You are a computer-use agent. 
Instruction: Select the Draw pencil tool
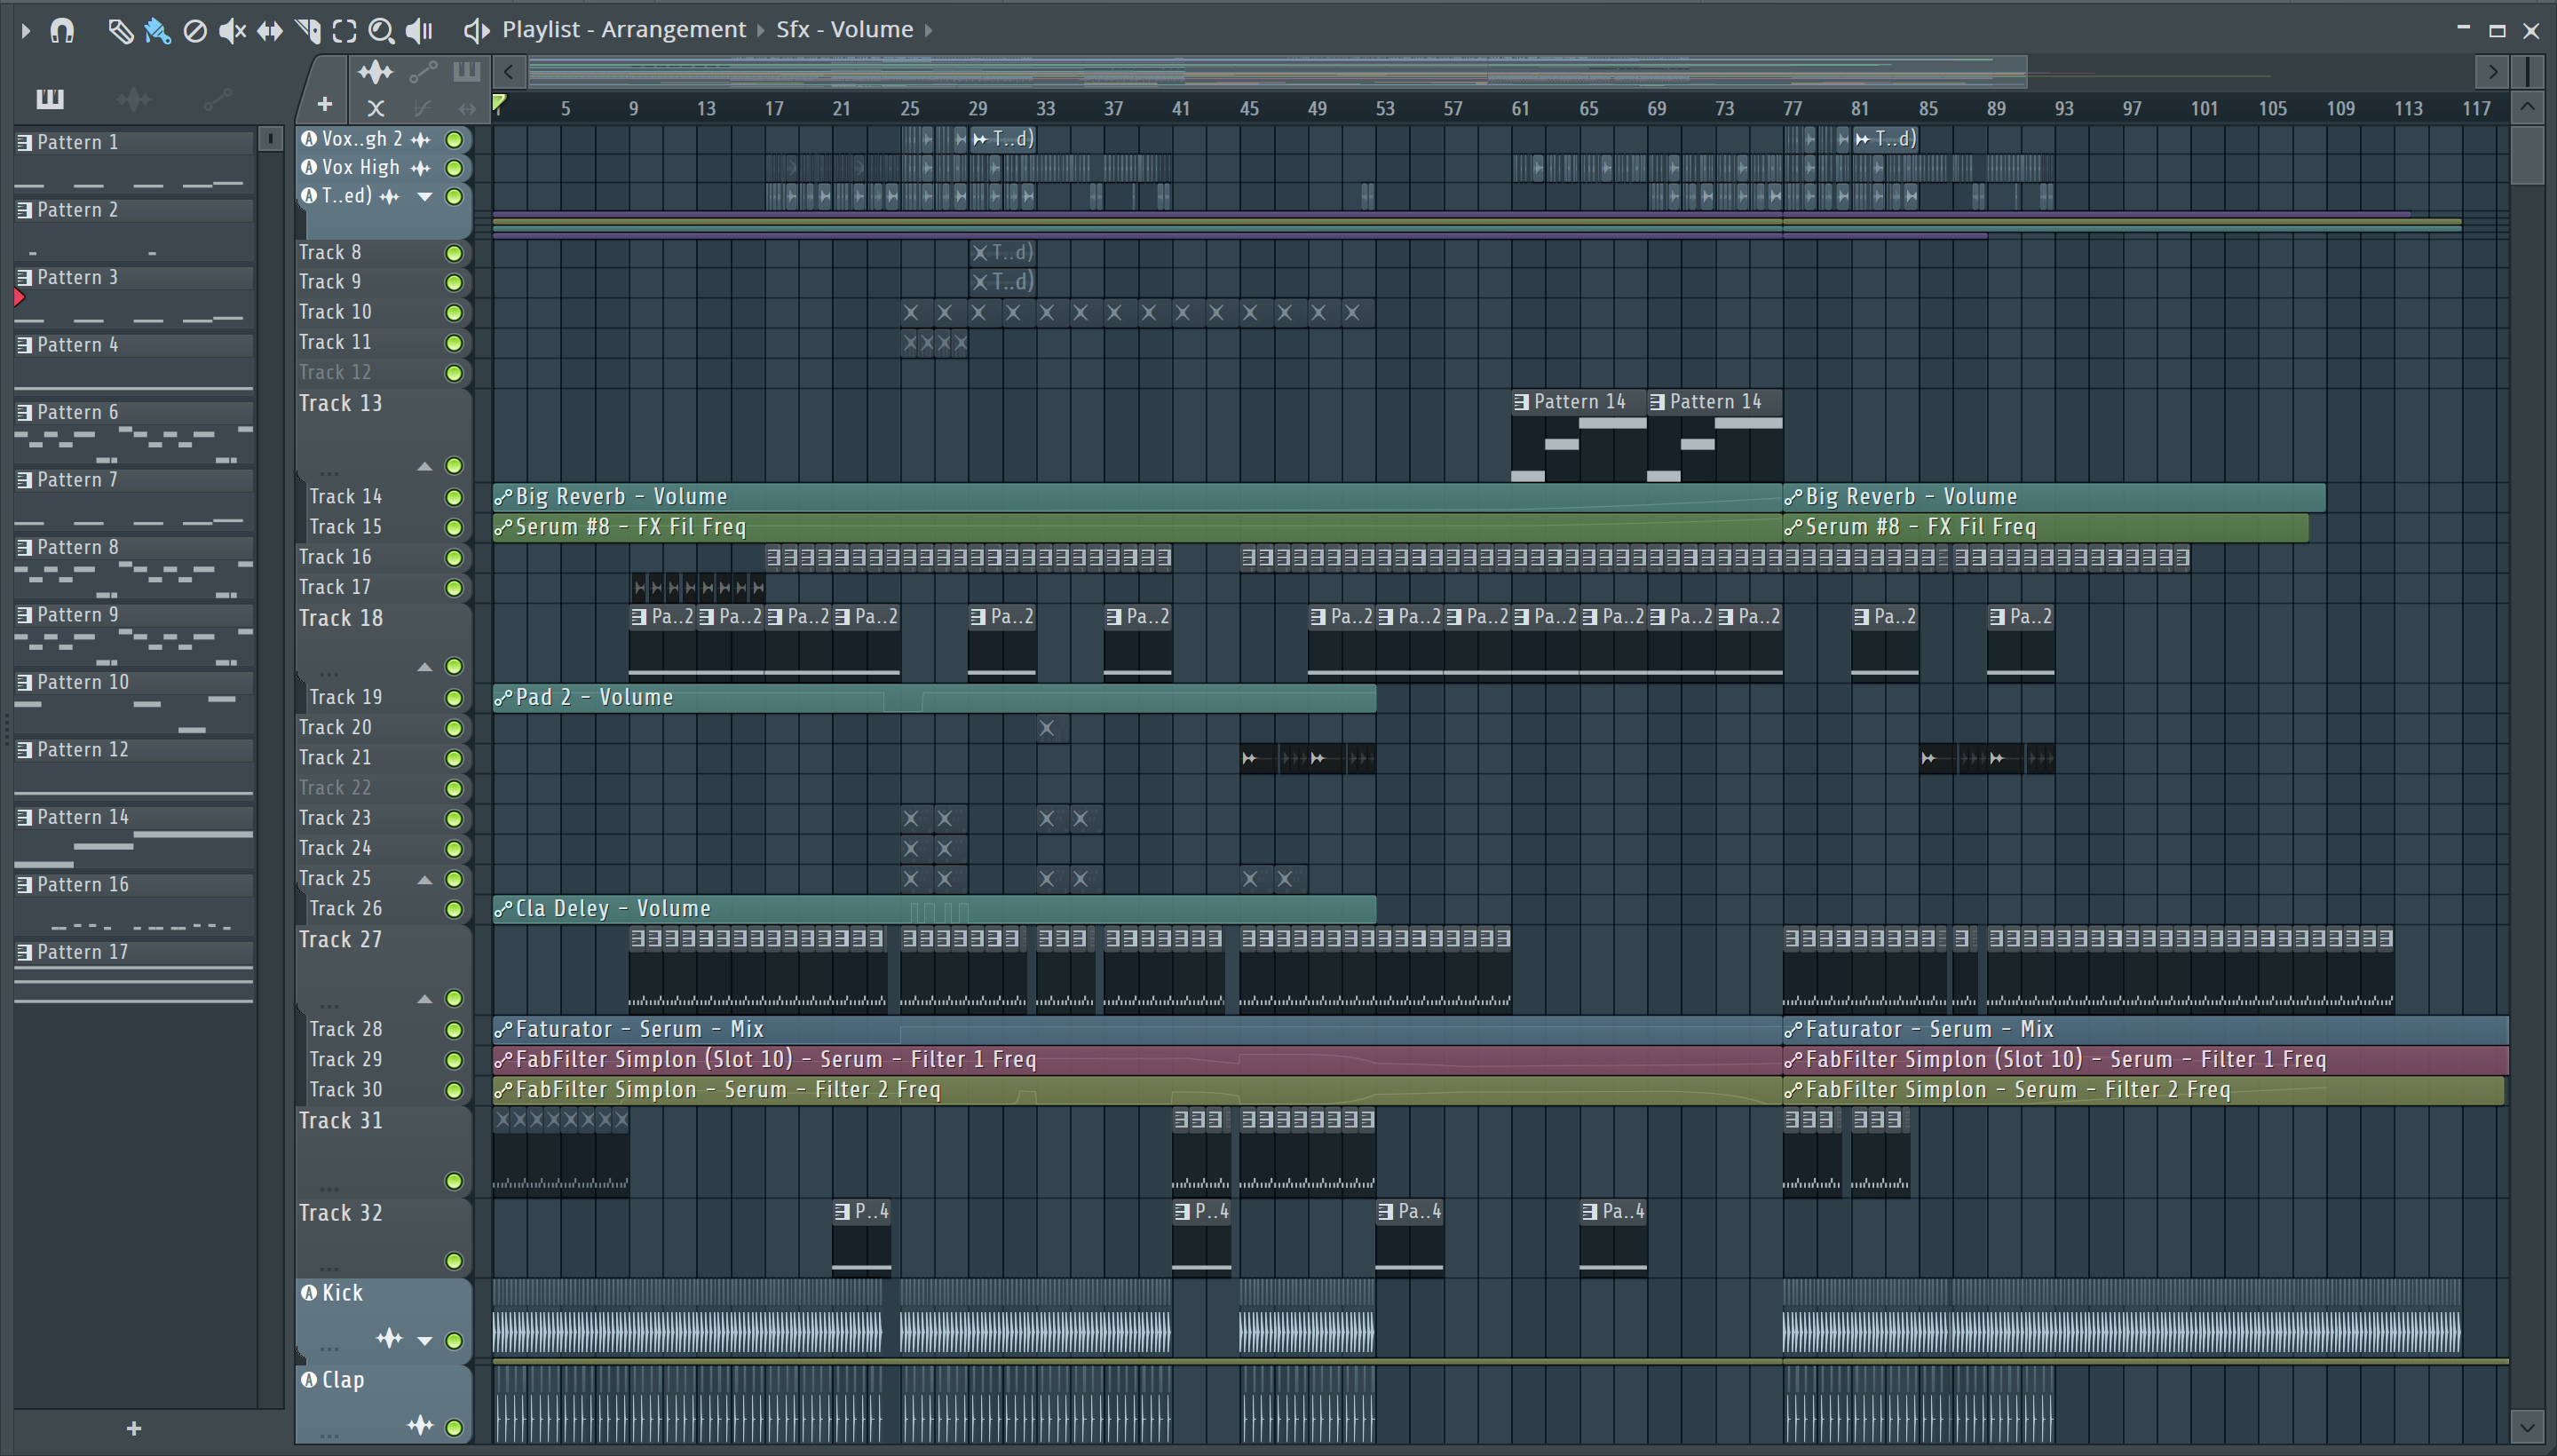click(120, 31)
